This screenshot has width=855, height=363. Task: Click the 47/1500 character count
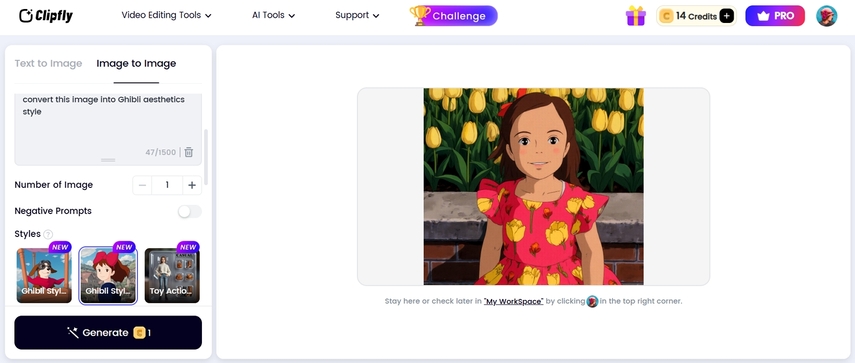click(160, 152)
